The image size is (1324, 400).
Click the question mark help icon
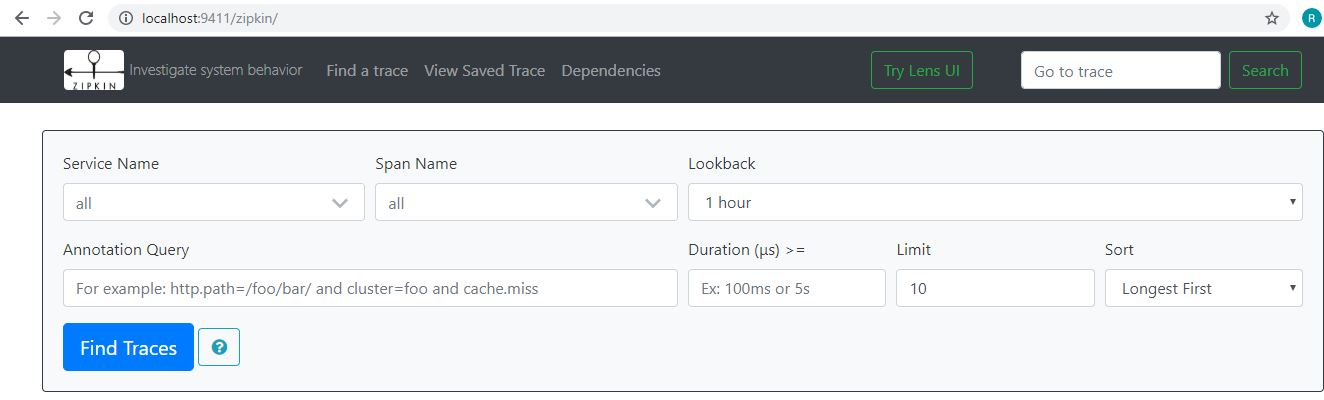point(219,347)
